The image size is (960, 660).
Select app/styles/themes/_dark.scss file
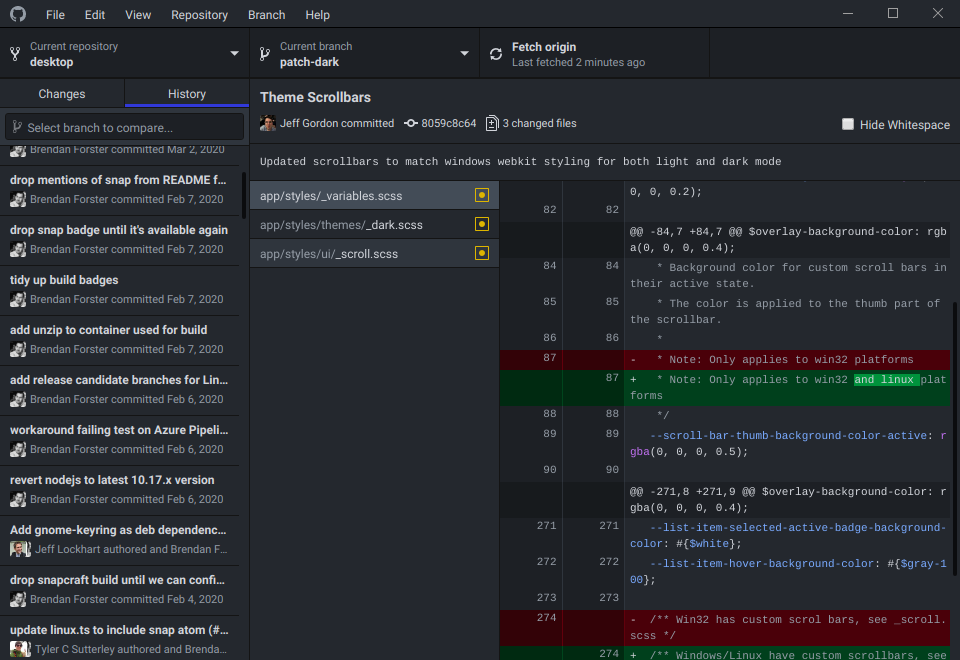click(374, 224)
